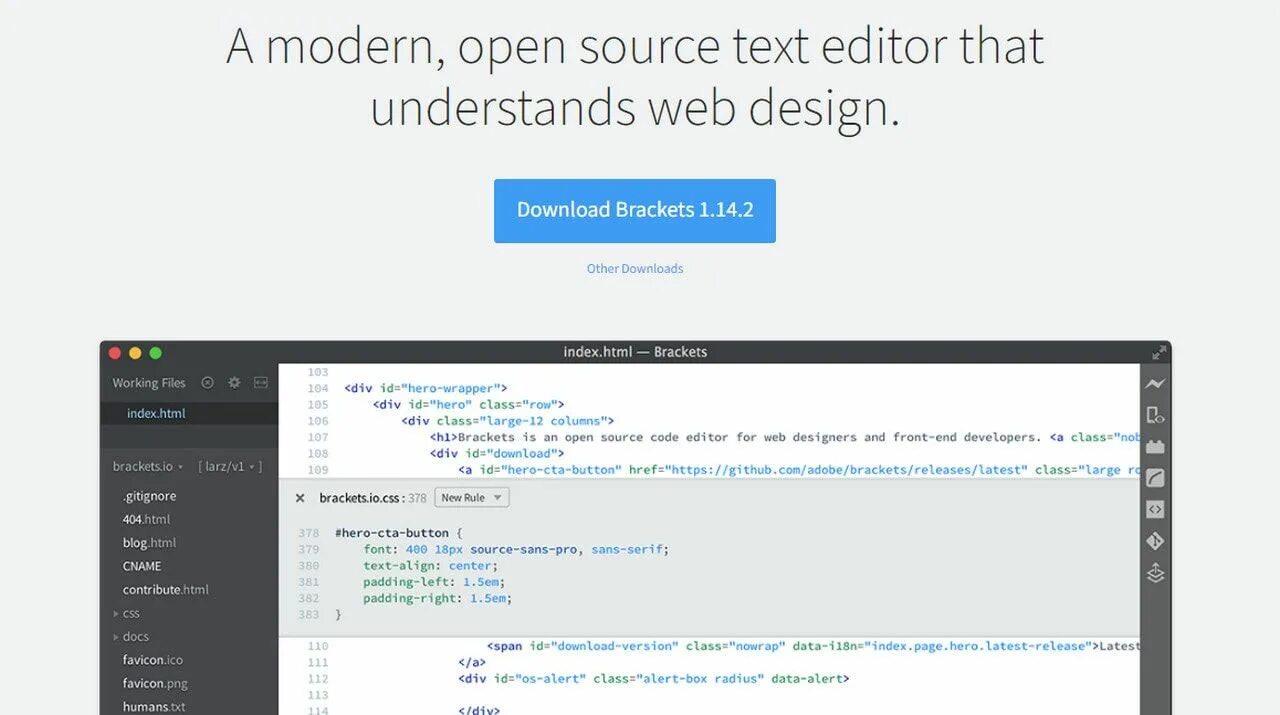The width and height of the screenshot is (1280, 715).
Task: Click the #hero-cta-button selector on line 378
Action: tap(392, 533)
